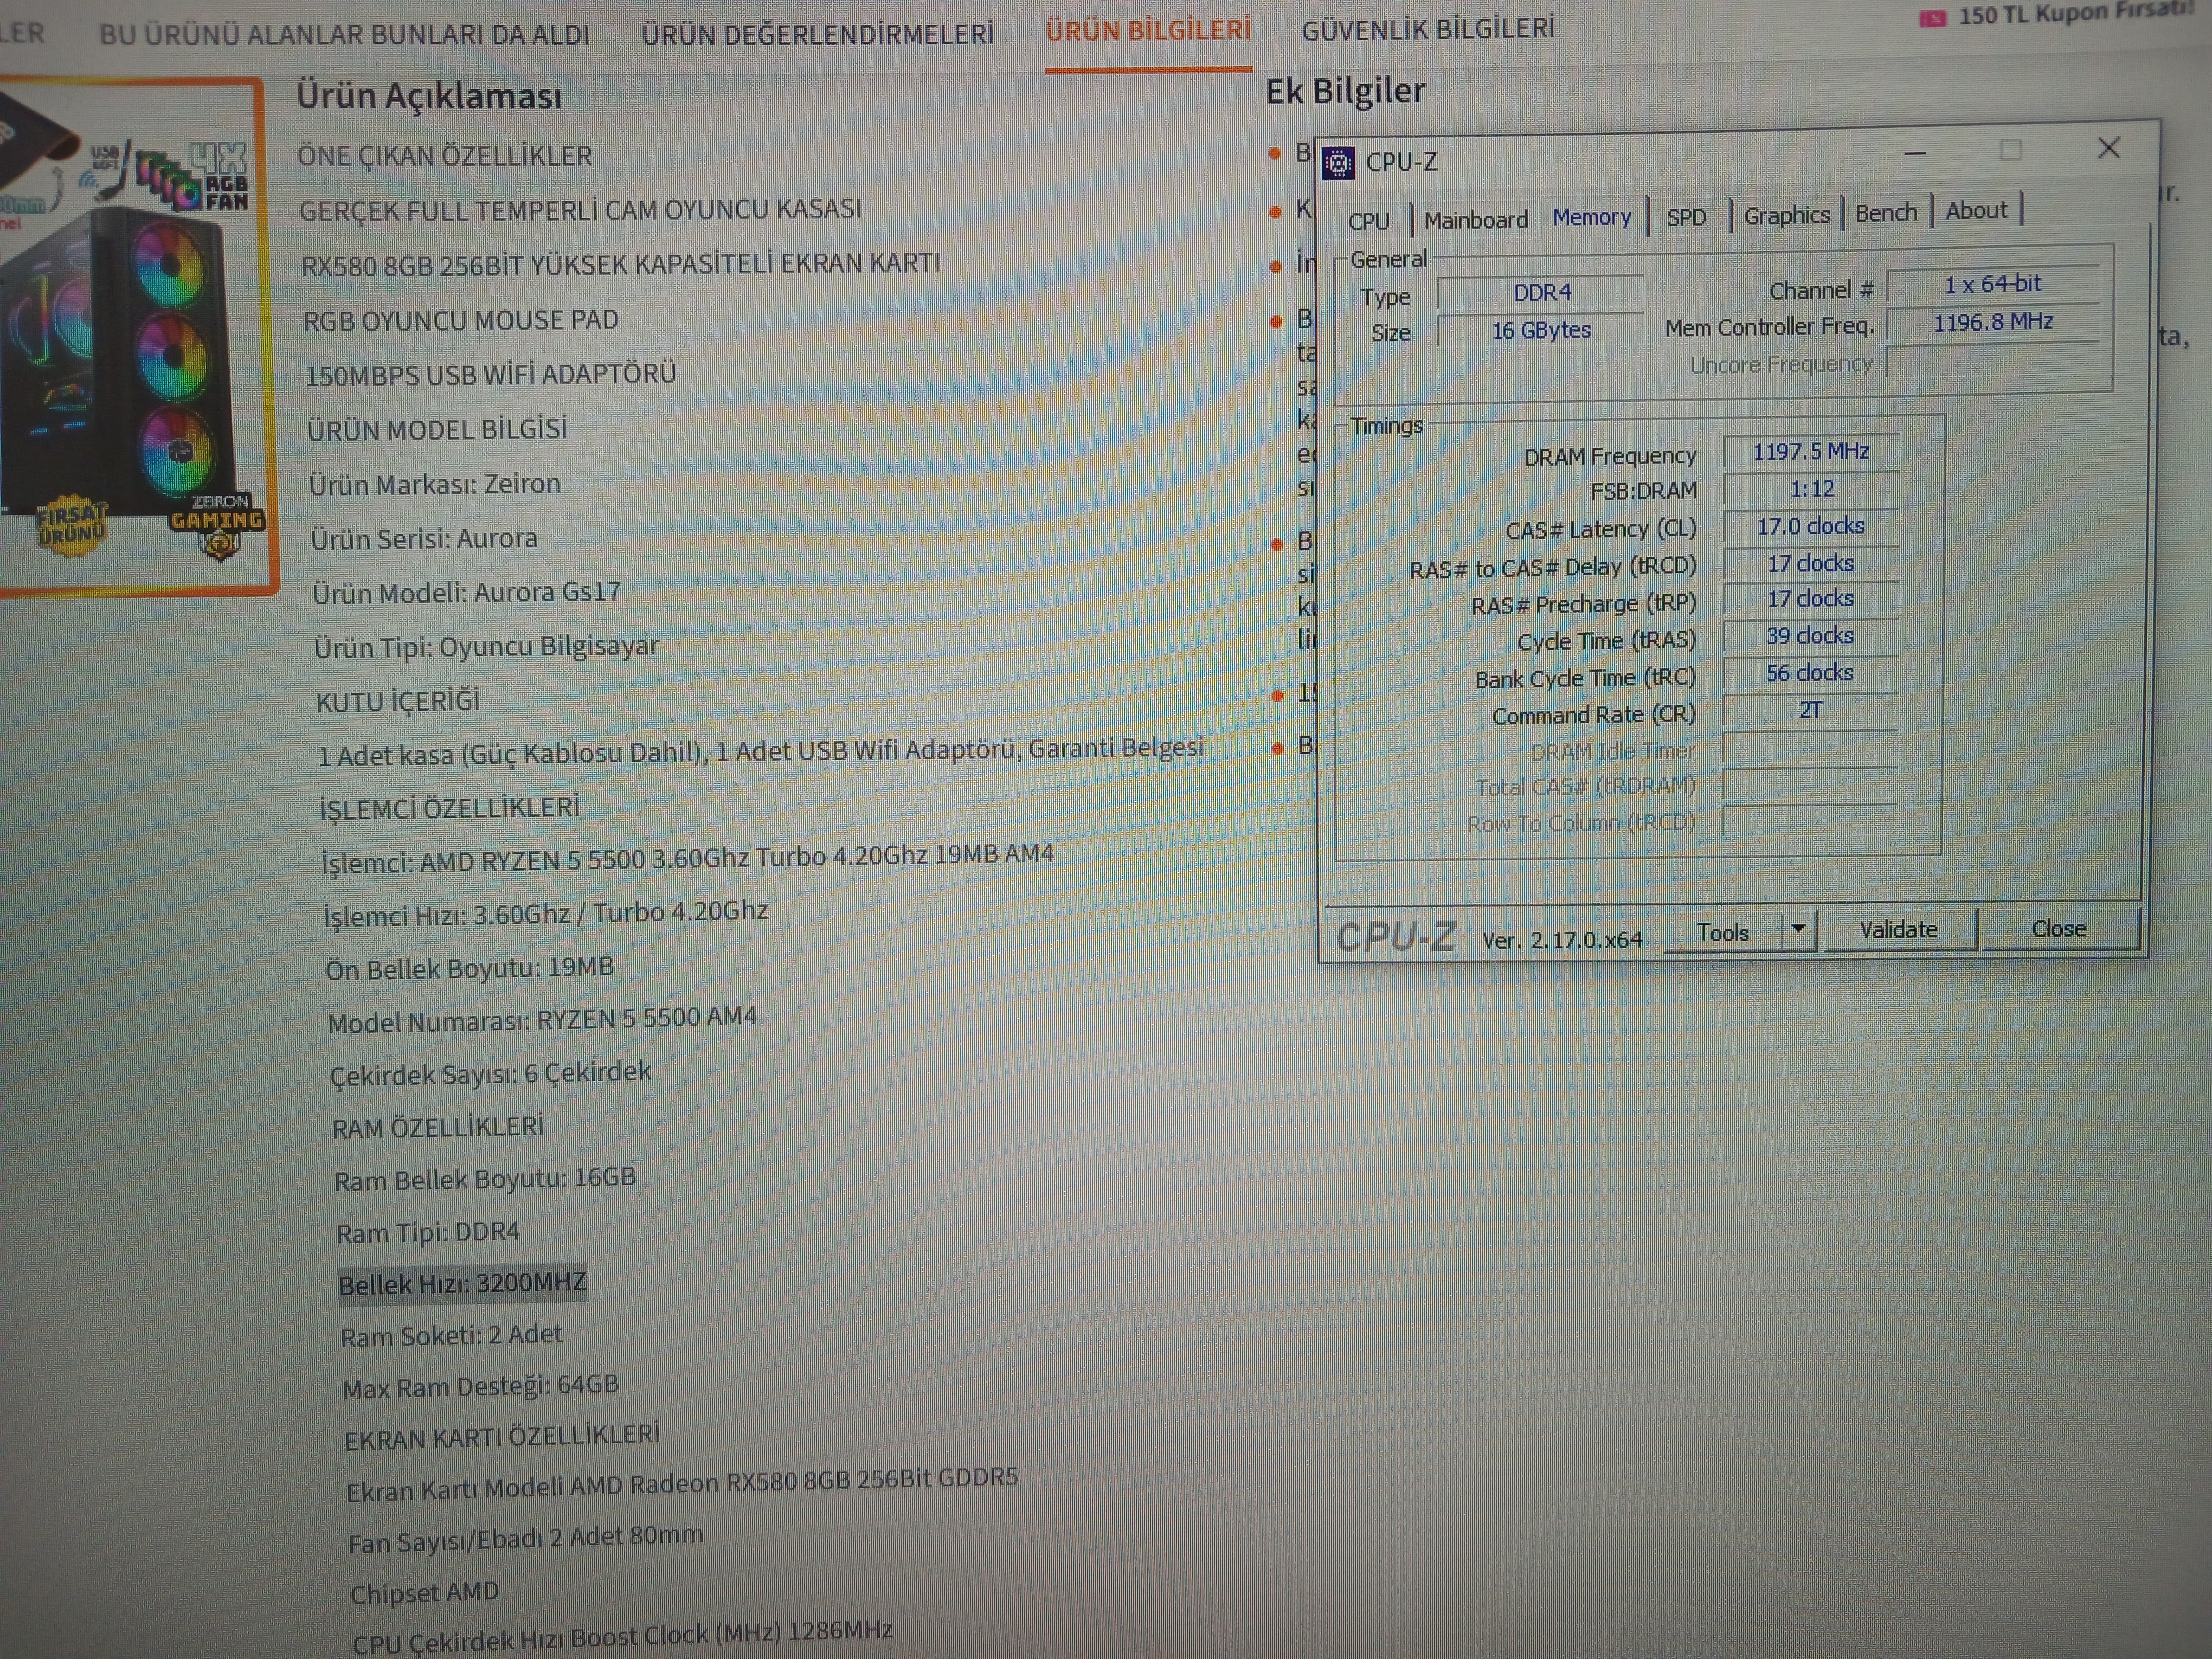The width and height of the screenshot is (2212, 1659).
Task: Click the Cycle Time (tRAS) 39 clocks value
Action: click(x=1810, y=636)
